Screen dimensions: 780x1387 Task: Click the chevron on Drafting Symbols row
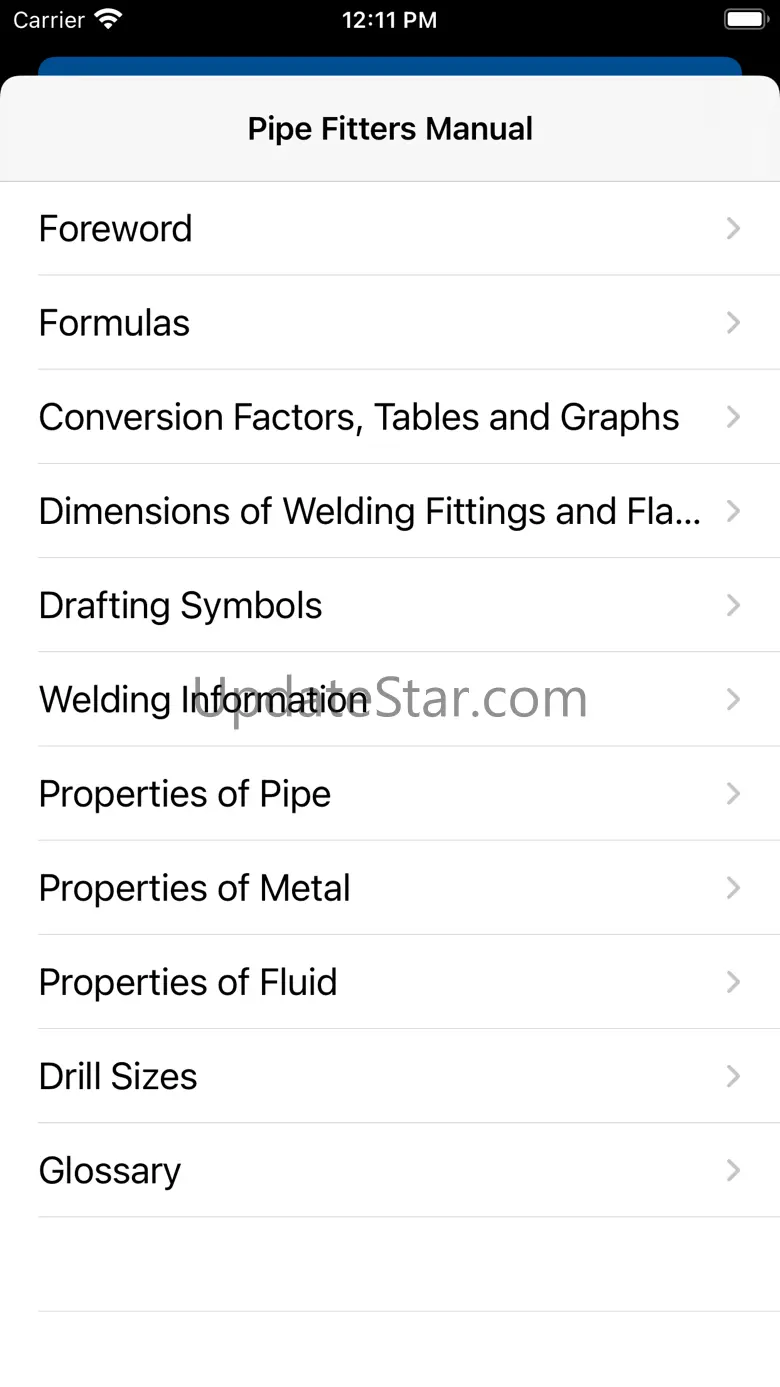(733, 605)
